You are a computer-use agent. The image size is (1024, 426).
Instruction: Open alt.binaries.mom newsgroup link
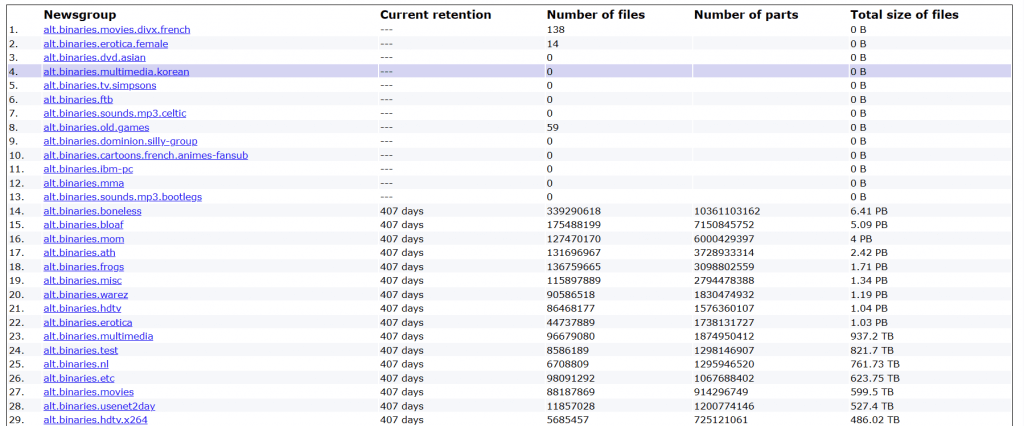[x=84, y=238]
